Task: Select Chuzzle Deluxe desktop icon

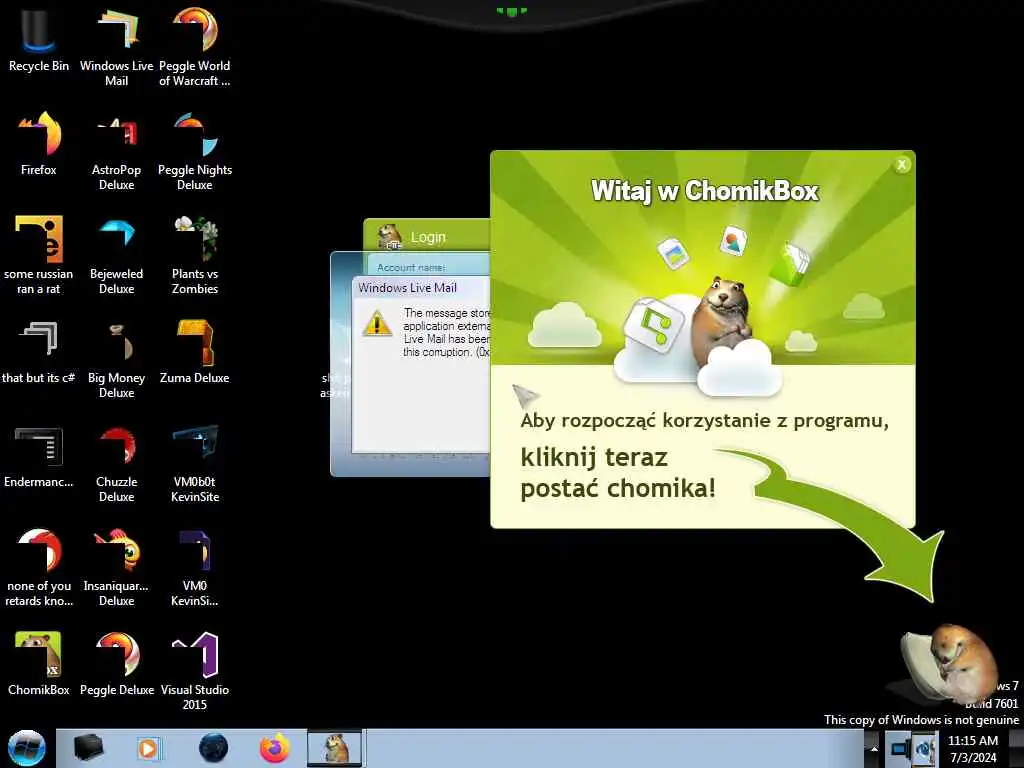Action: tap(116, 462)
